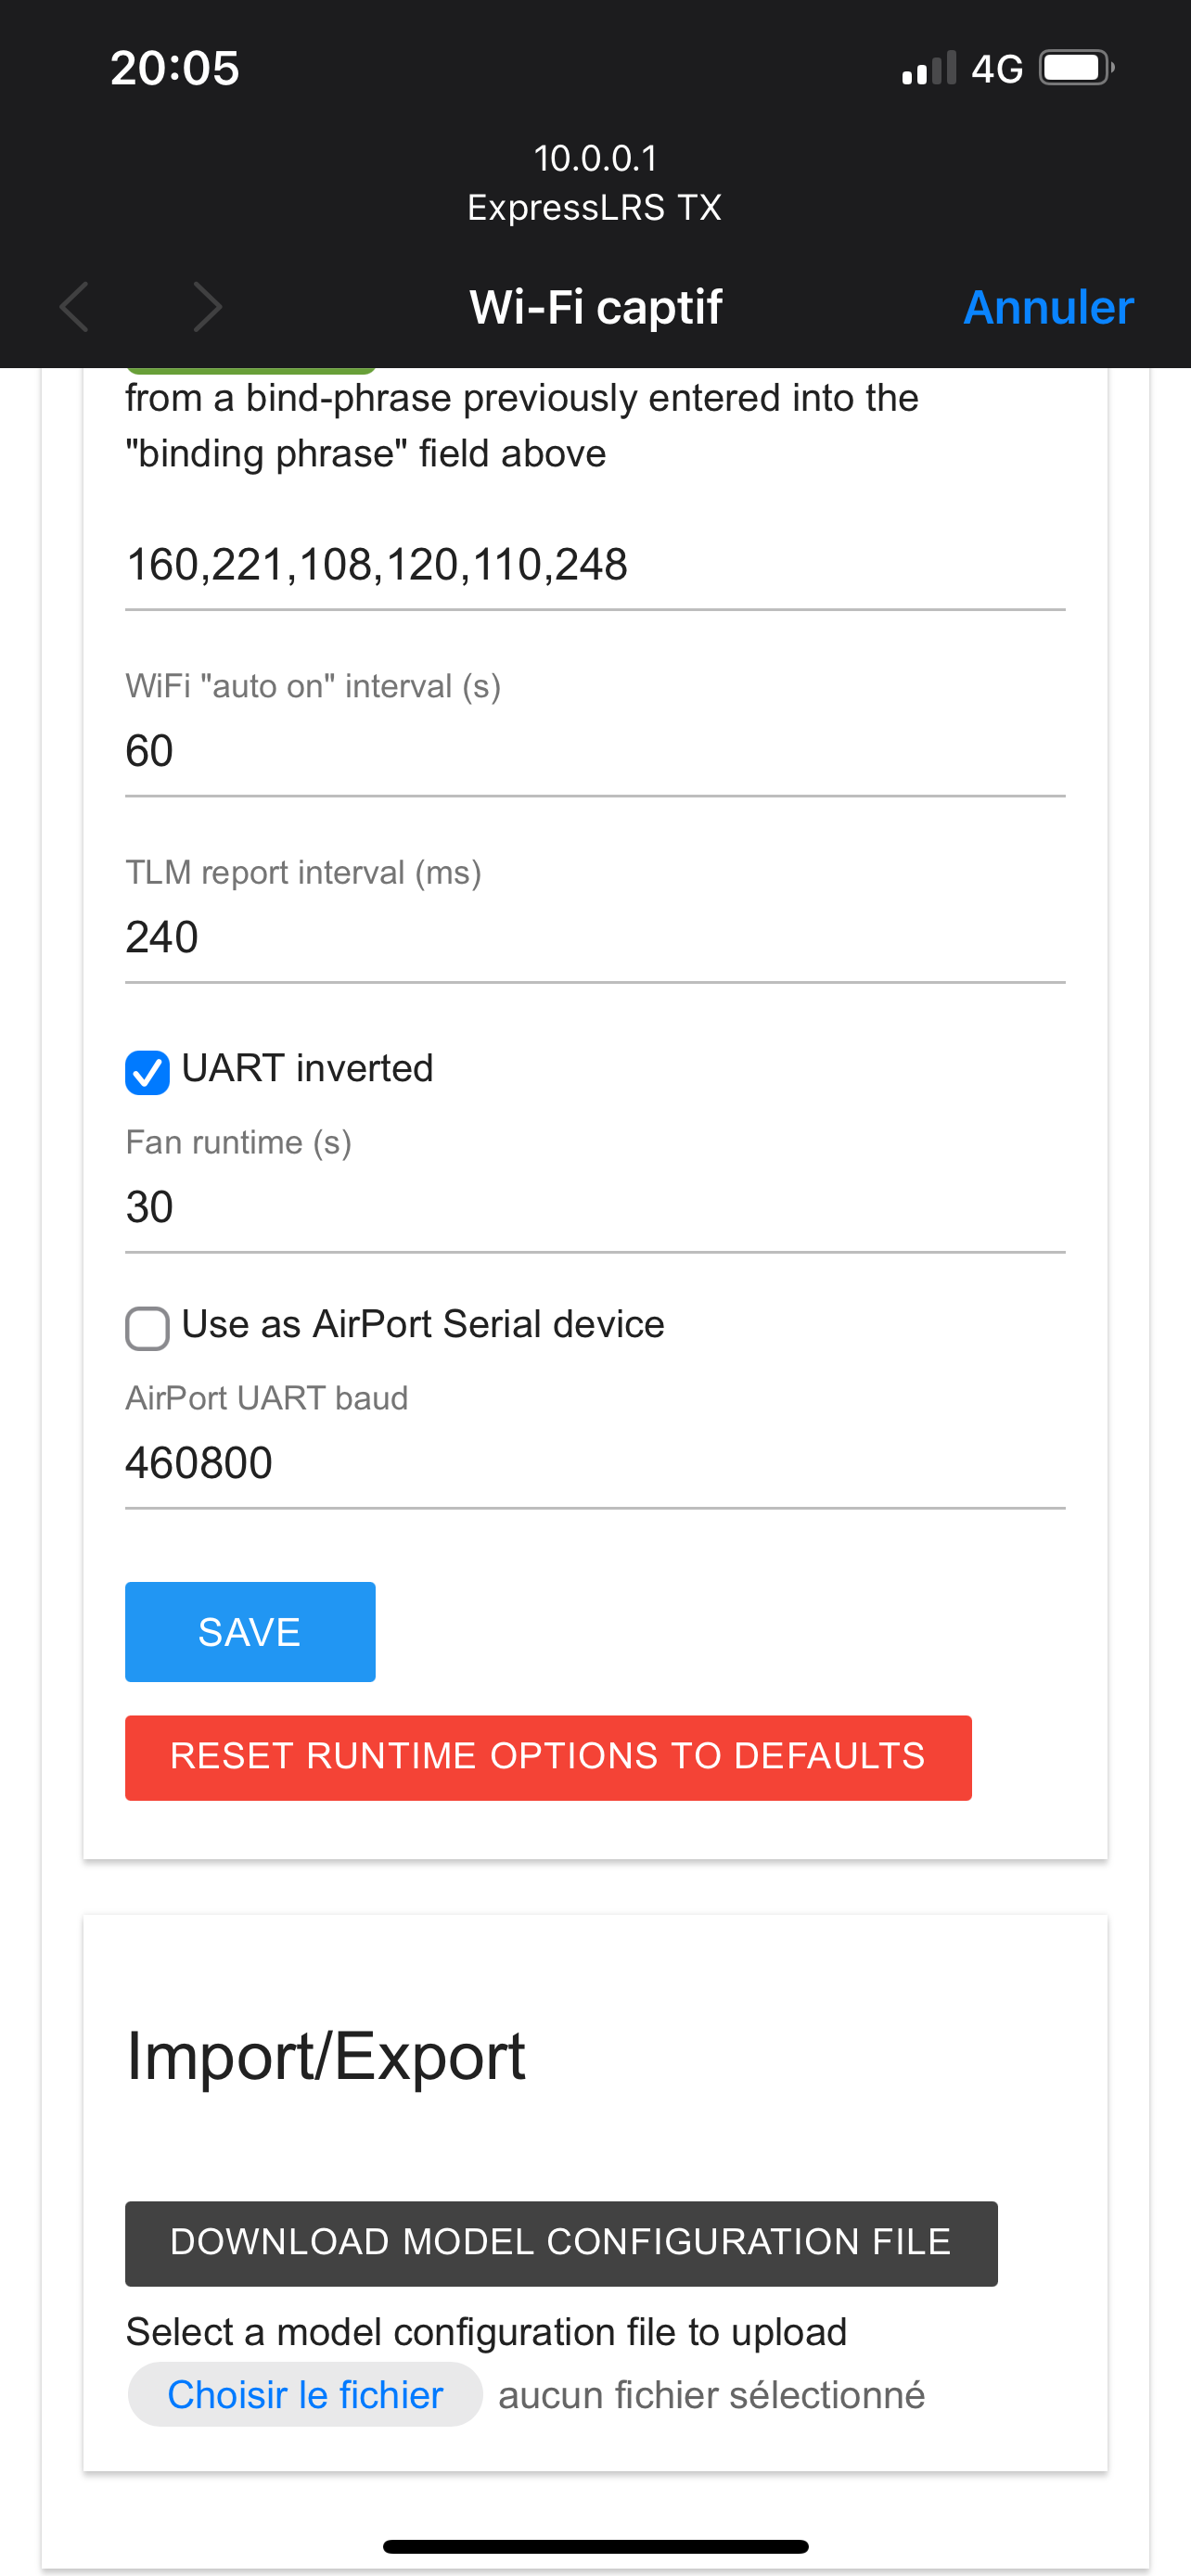
Task: Tap the home indicator bar
Action: pyautogui.click(x=595, y=2546)
